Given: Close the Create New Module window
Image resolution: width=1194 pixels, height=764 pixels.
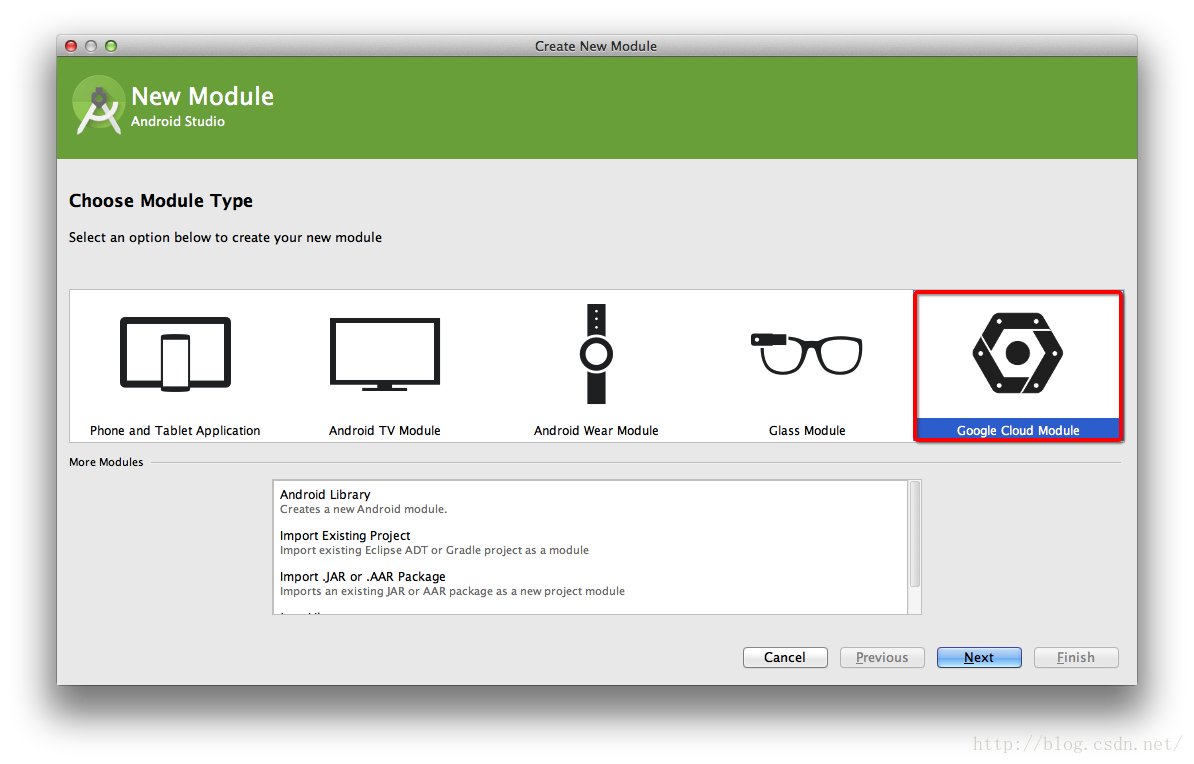Looking at the screenshot, I should [x=71, y=46].
